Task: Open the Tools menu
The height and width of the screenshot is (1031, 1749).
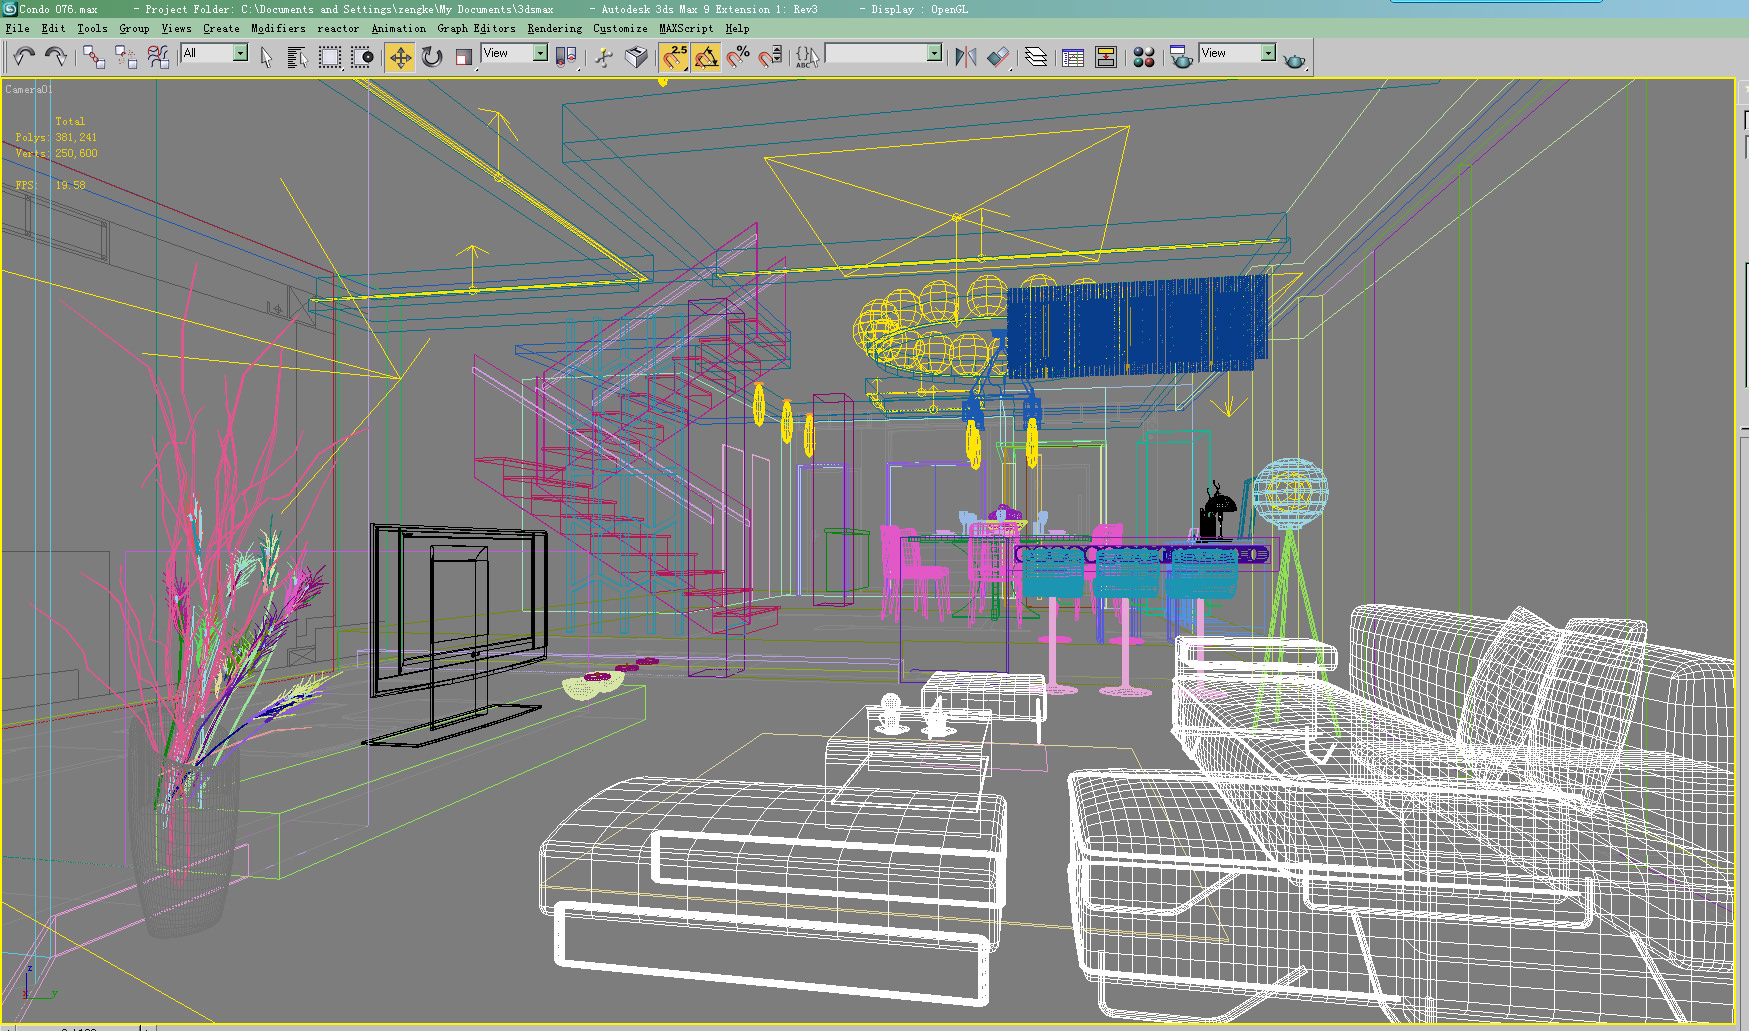Action: tap(92, 28)
